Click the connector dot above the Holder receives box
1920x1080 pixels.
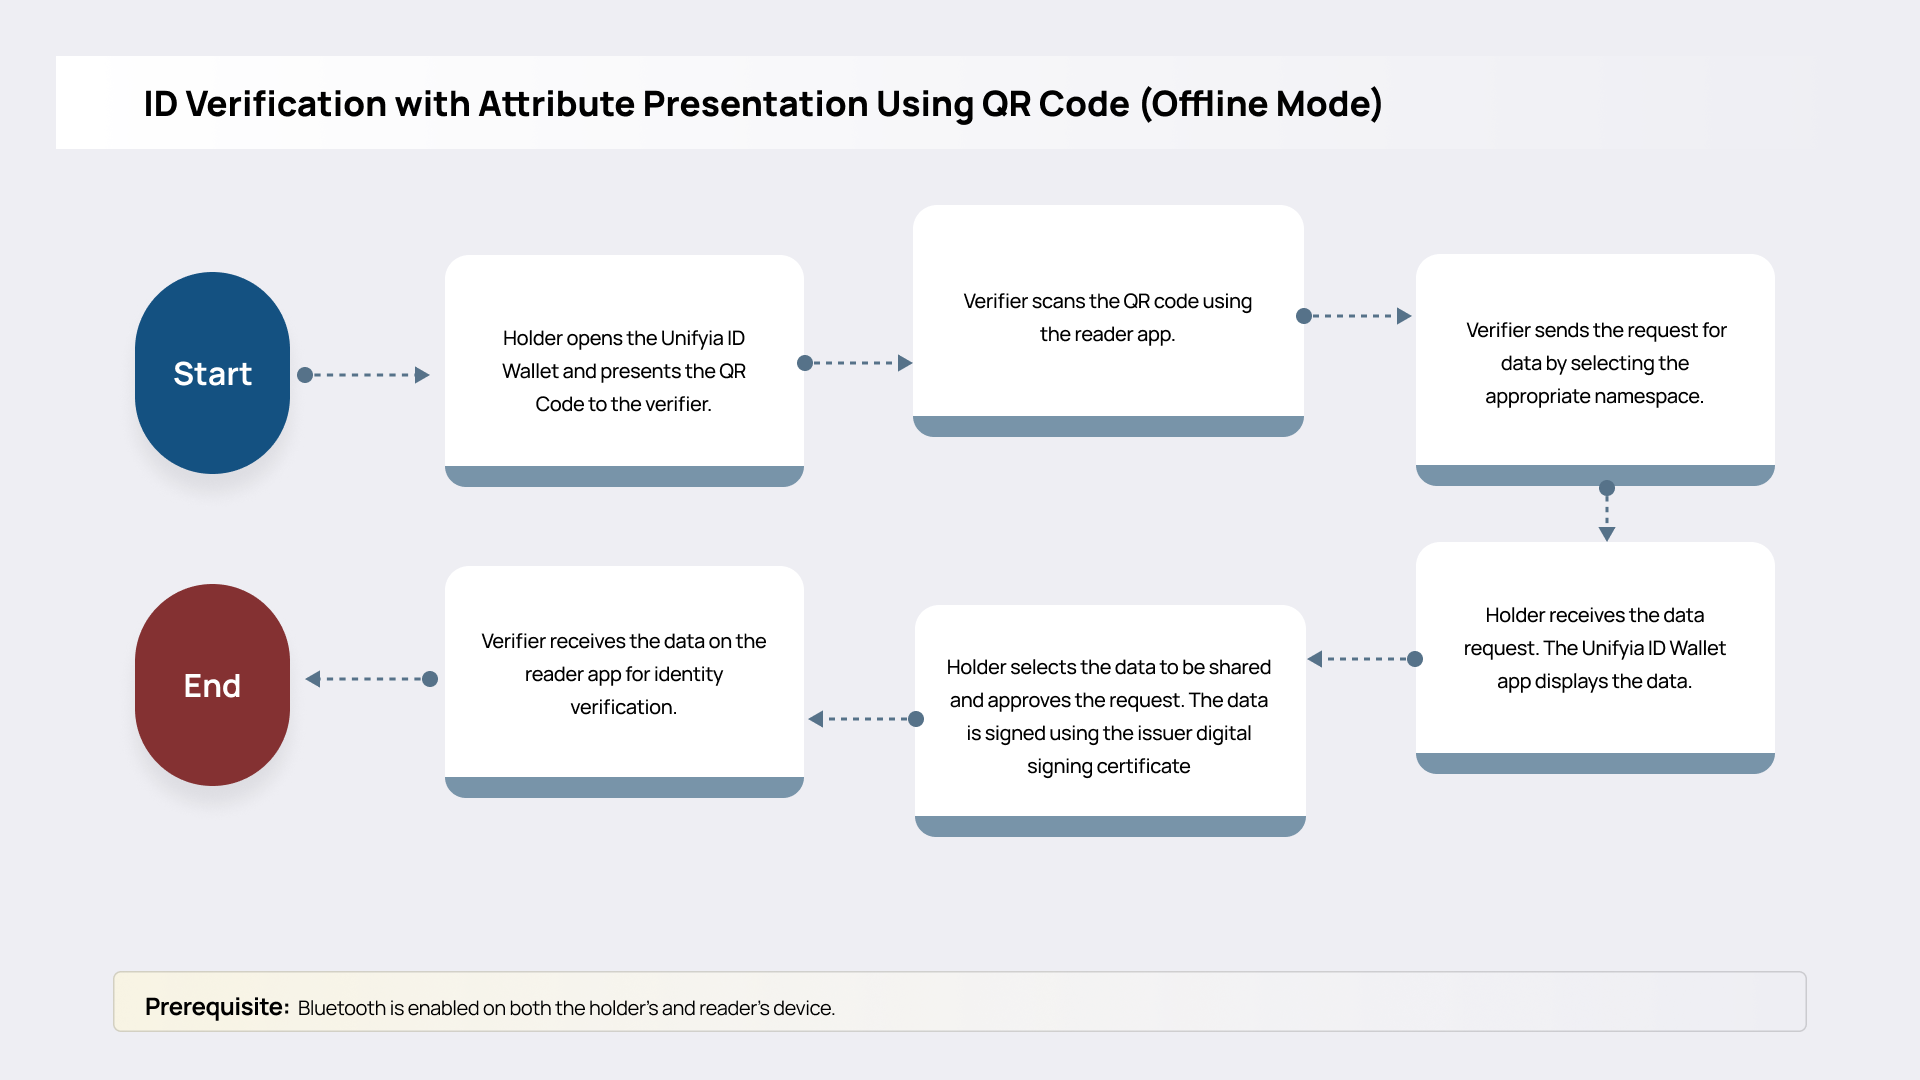(x=1607, y=489)
